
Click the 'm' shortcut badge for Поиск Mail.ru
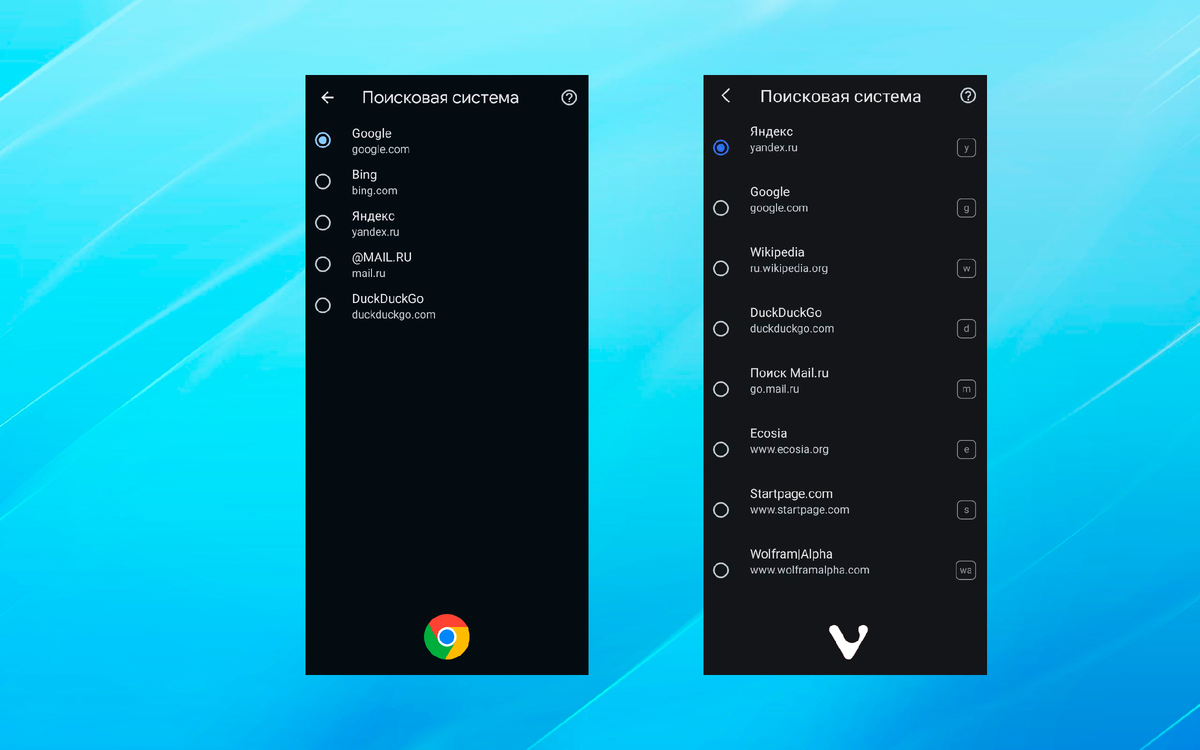(x=966, y=389)
